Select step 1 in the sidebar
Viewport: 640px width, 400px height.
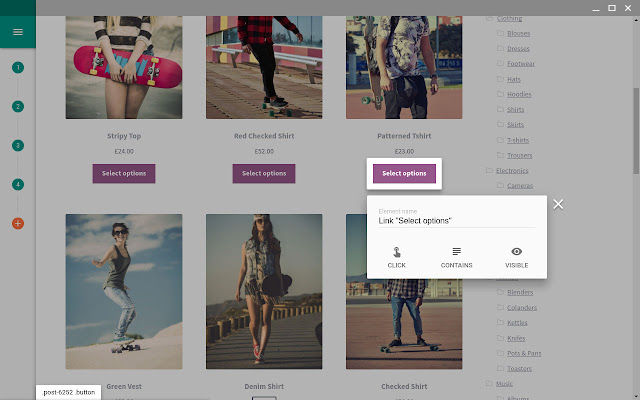point(18,67)
